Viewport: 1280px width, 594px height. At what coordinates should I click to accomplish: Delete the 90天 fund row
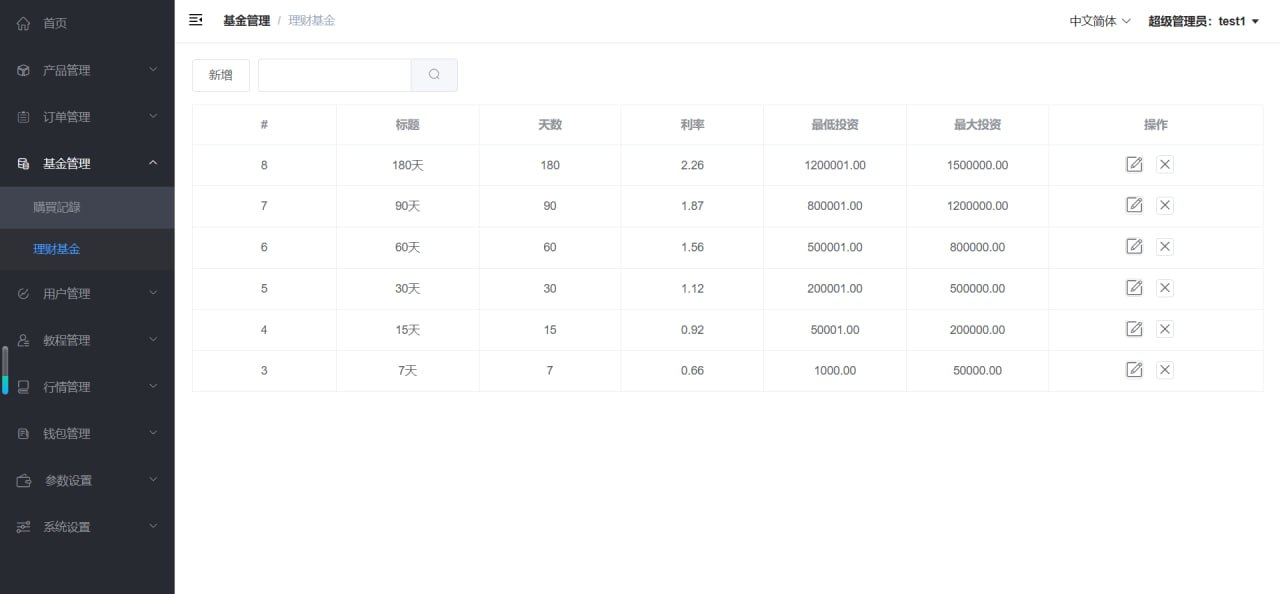point(1165,206)
